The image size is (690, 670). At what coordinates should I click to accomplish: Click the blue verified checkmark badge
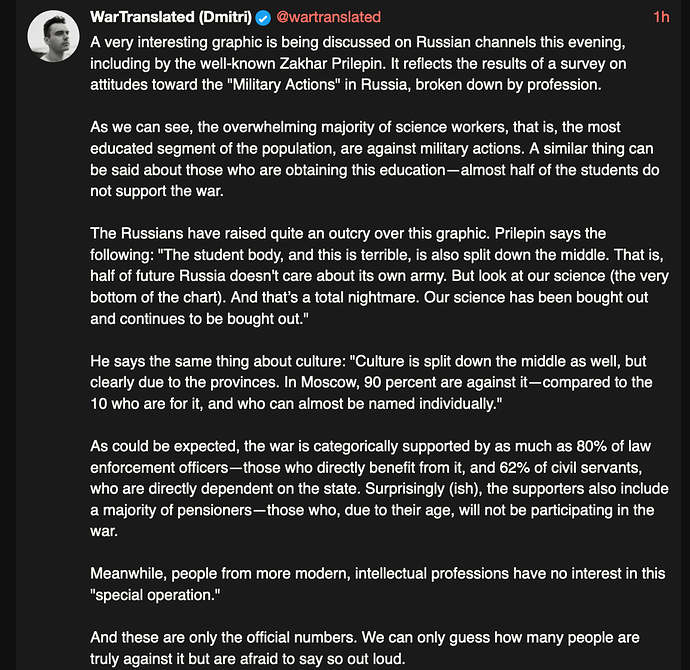point(263,18)
